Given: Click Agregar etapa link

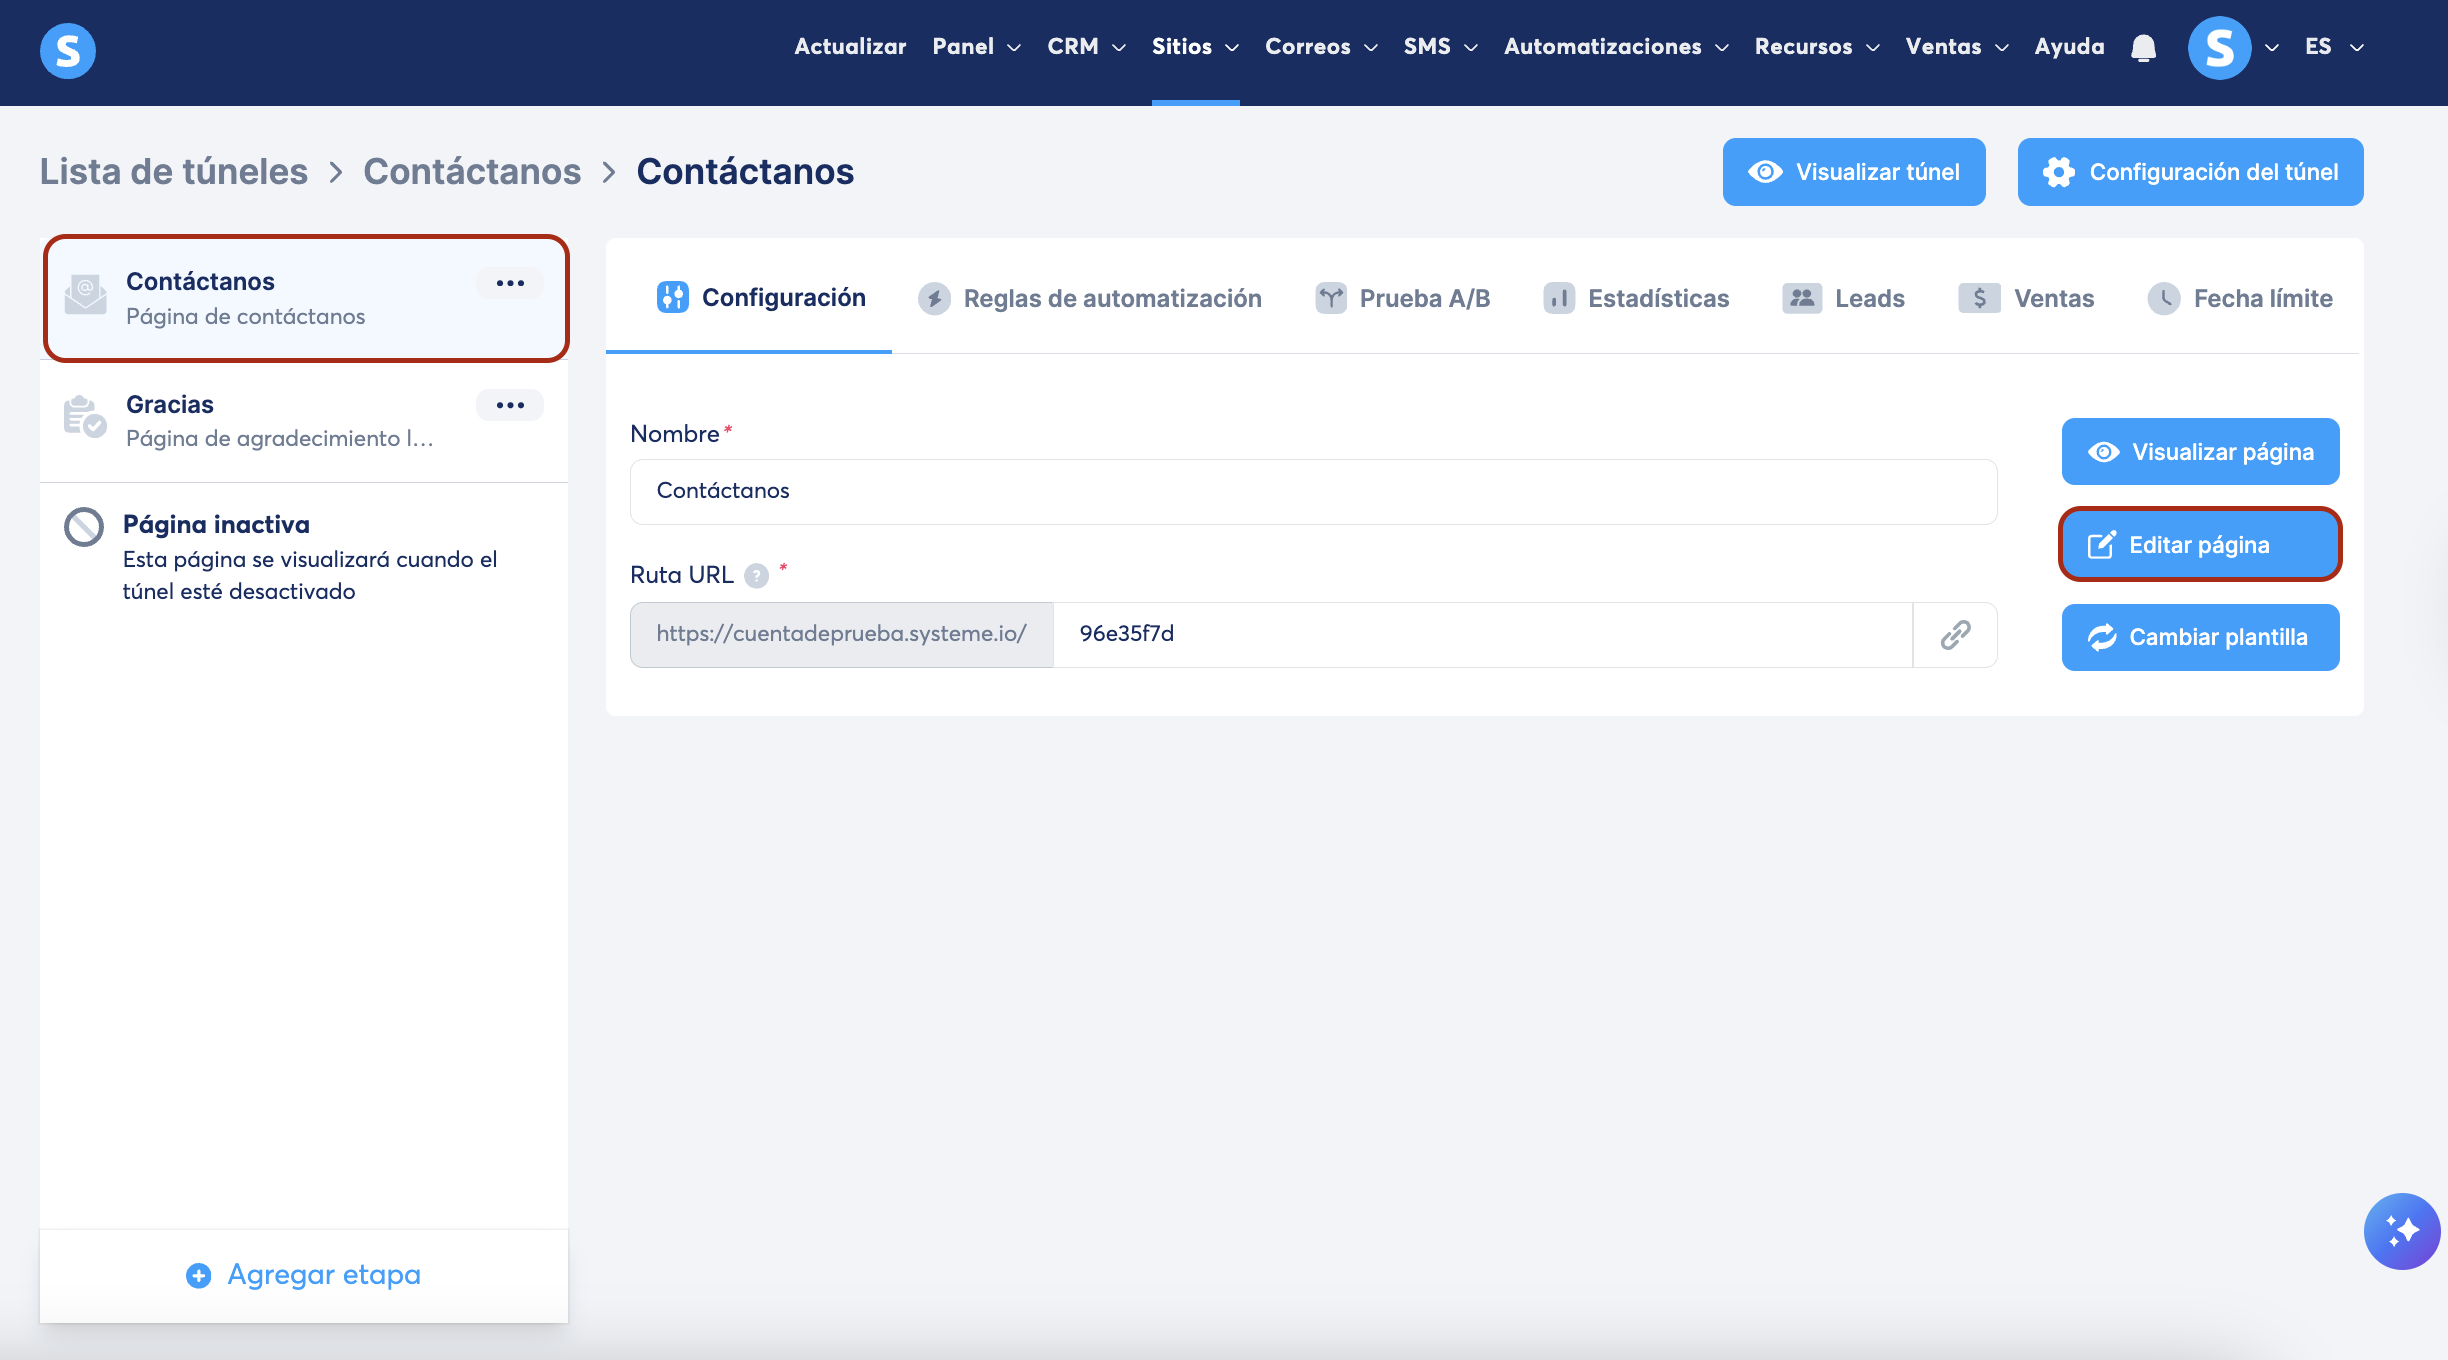Looking at the screenshot, I should click(304, 1275).
